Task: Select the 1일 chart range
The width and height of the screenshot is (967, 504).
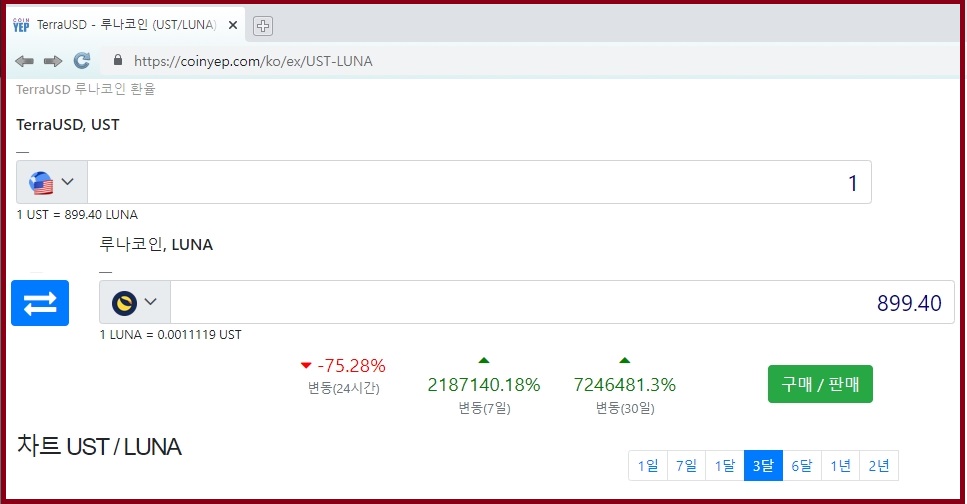Action: 648,466
